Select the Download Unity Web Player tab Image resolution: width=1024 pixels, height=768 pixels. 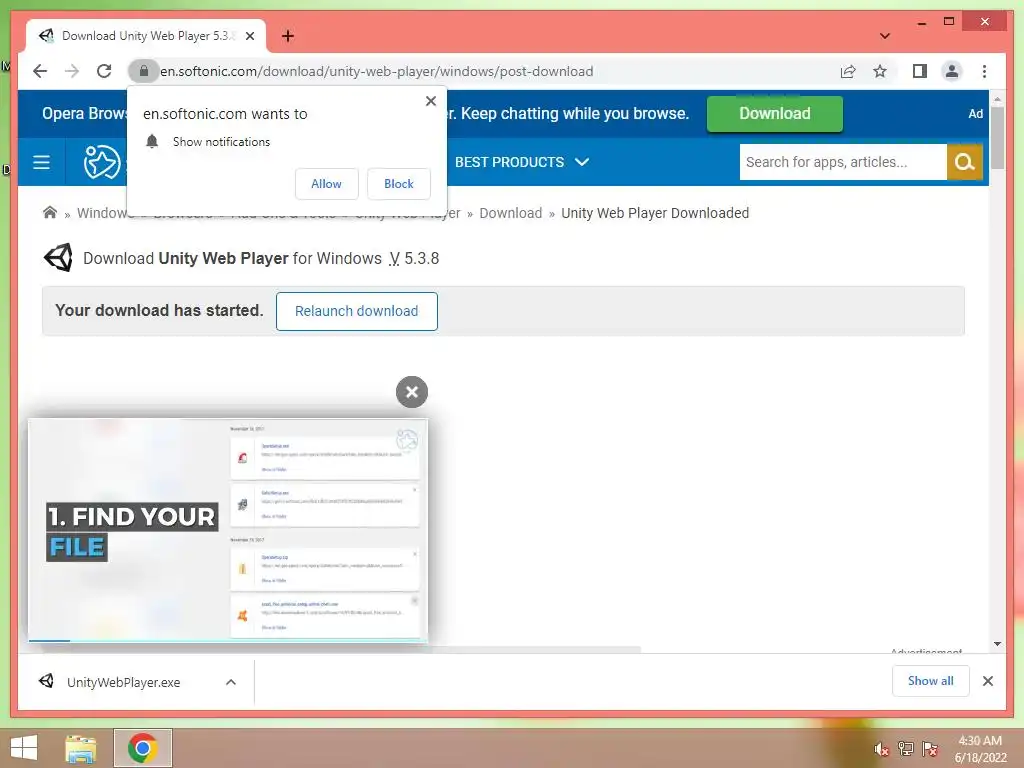point(146,36)
